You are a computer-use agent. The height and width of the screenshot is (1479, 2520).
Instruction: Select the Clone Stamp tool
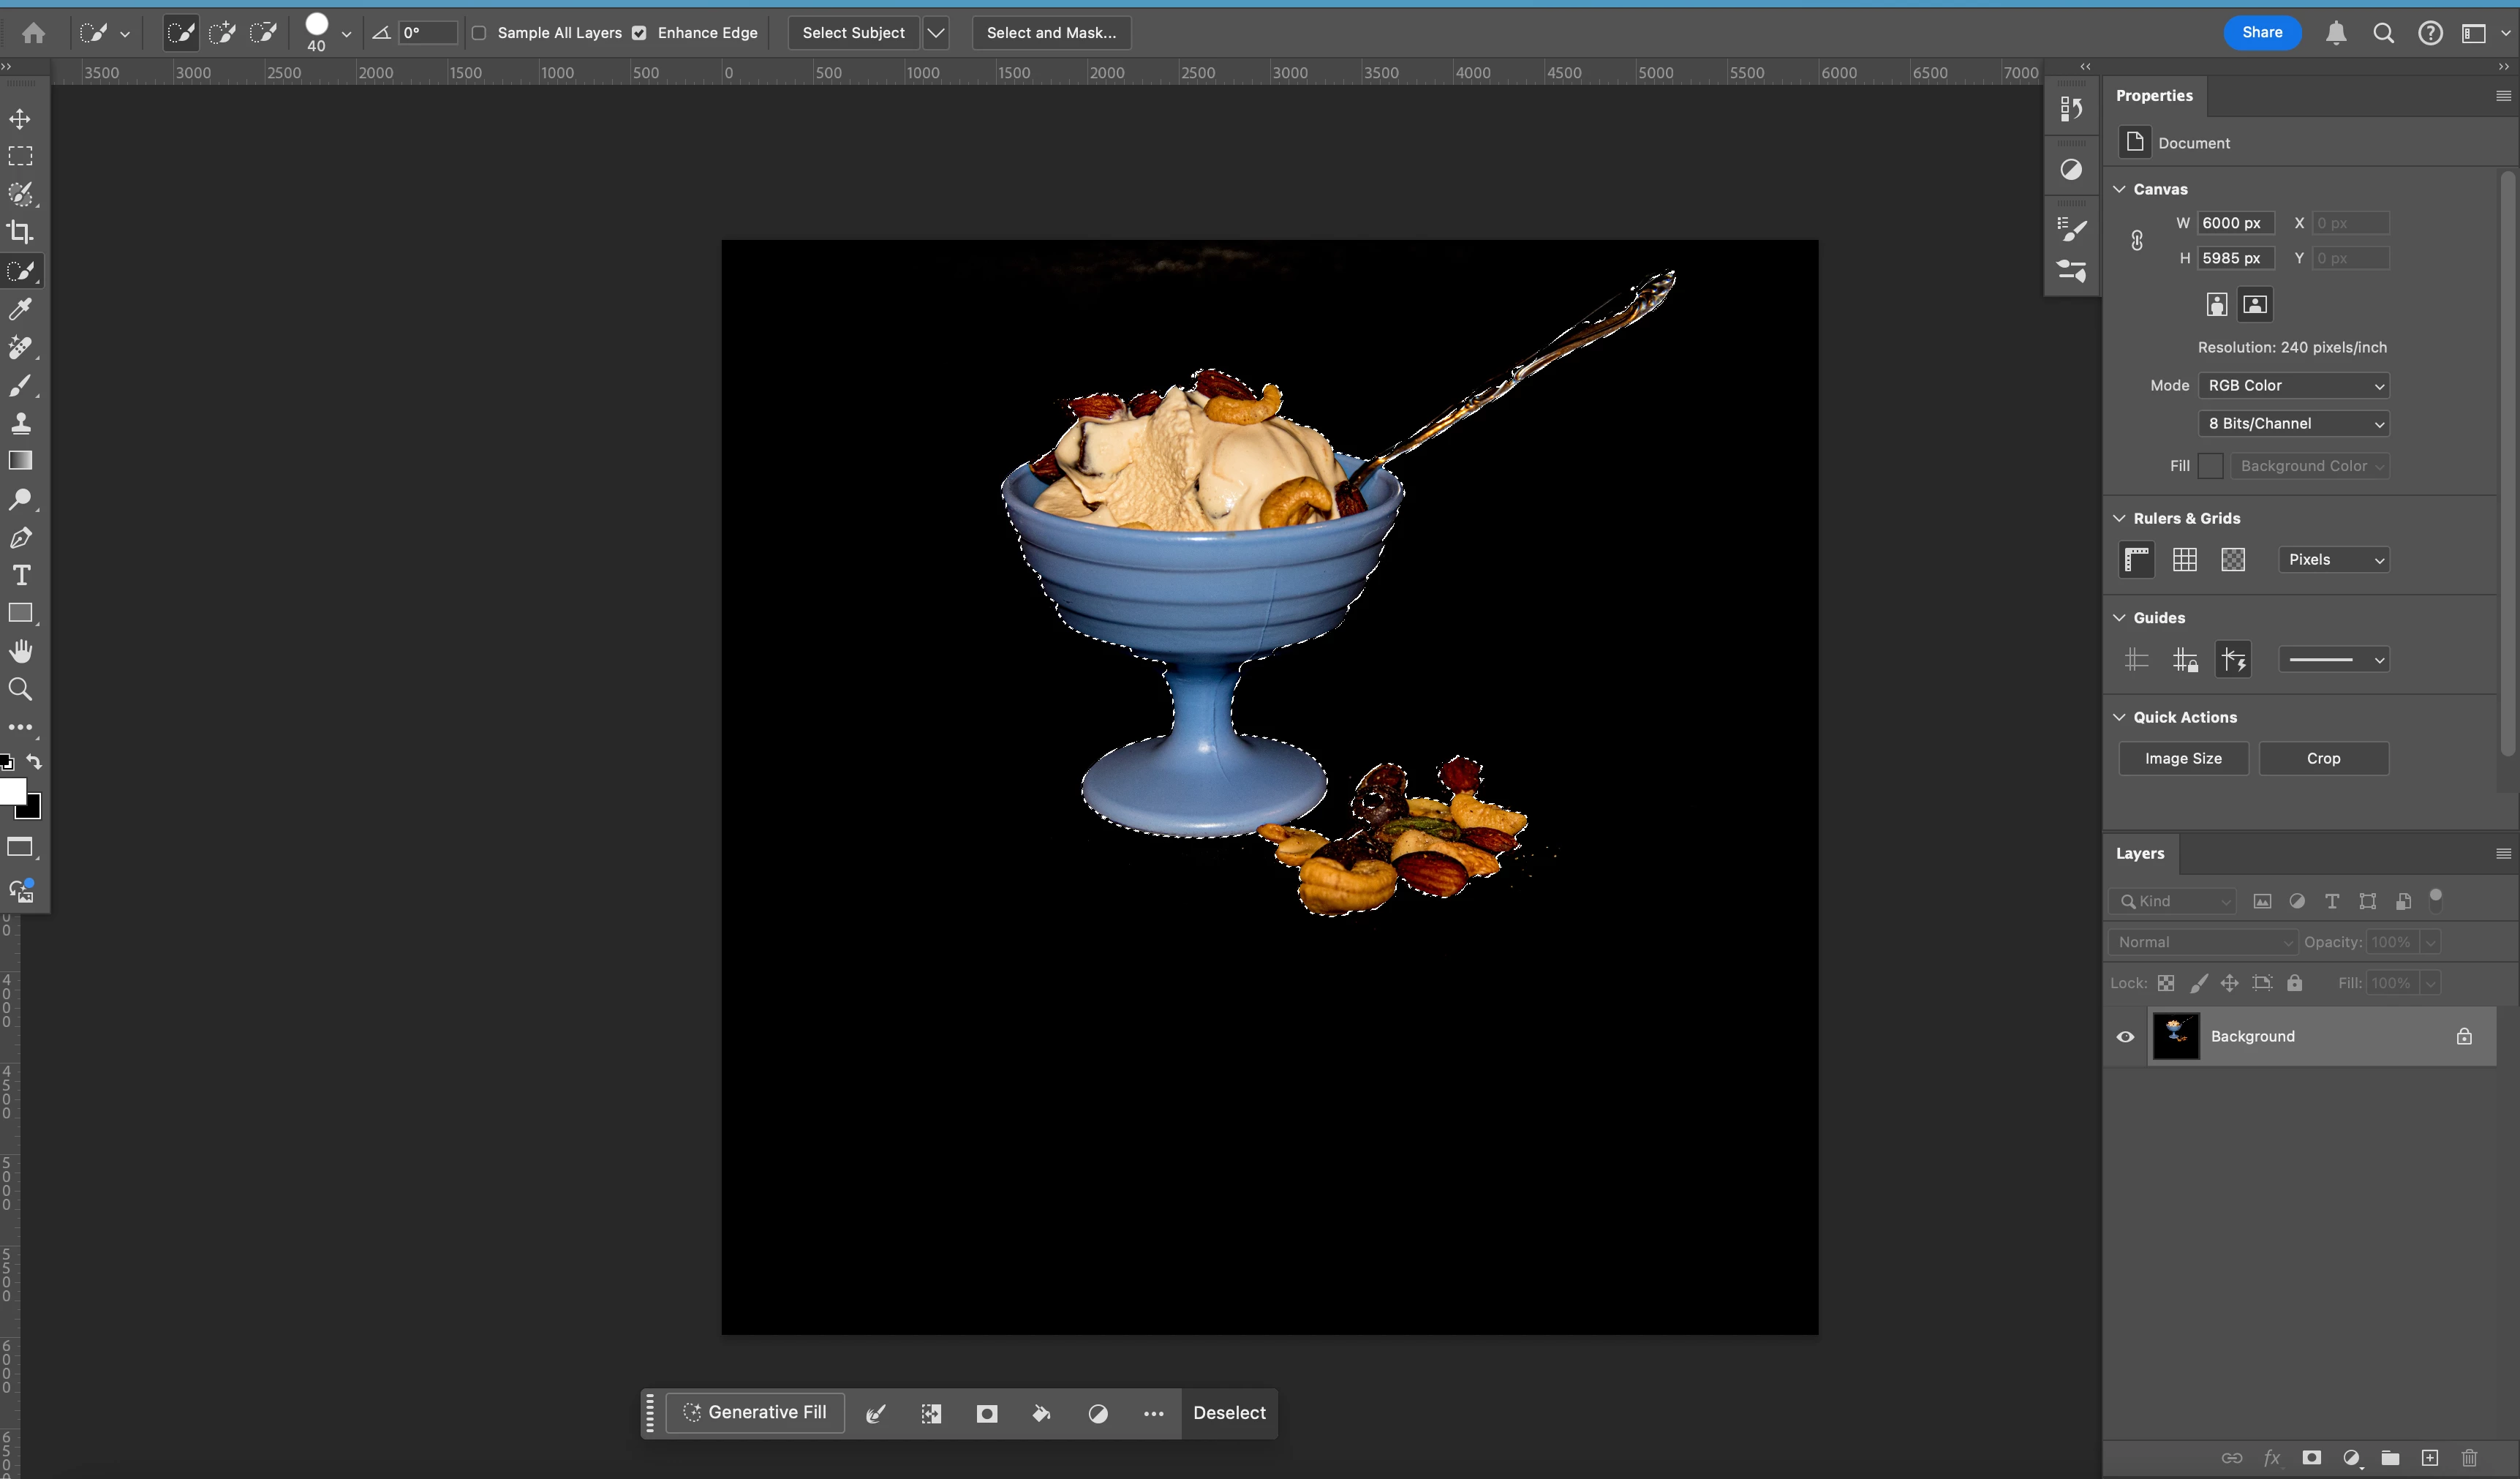[20, 423]
